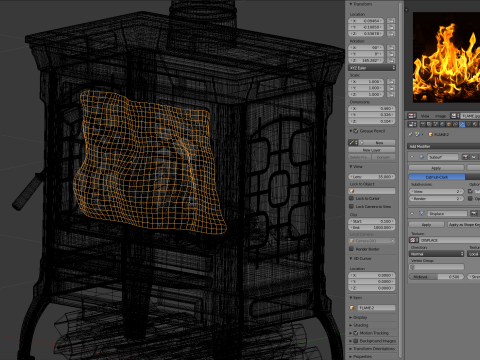Open the Material properties tab icon
Screen dimensions: 480x360
(475, 124)
